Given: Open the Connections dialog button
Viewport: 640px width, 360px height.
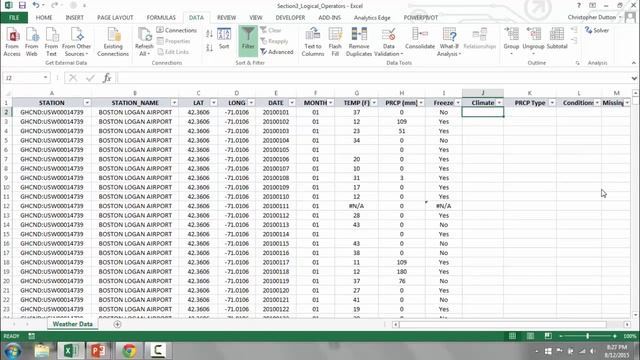Looking at the screenshot, I should click(177, 30).
